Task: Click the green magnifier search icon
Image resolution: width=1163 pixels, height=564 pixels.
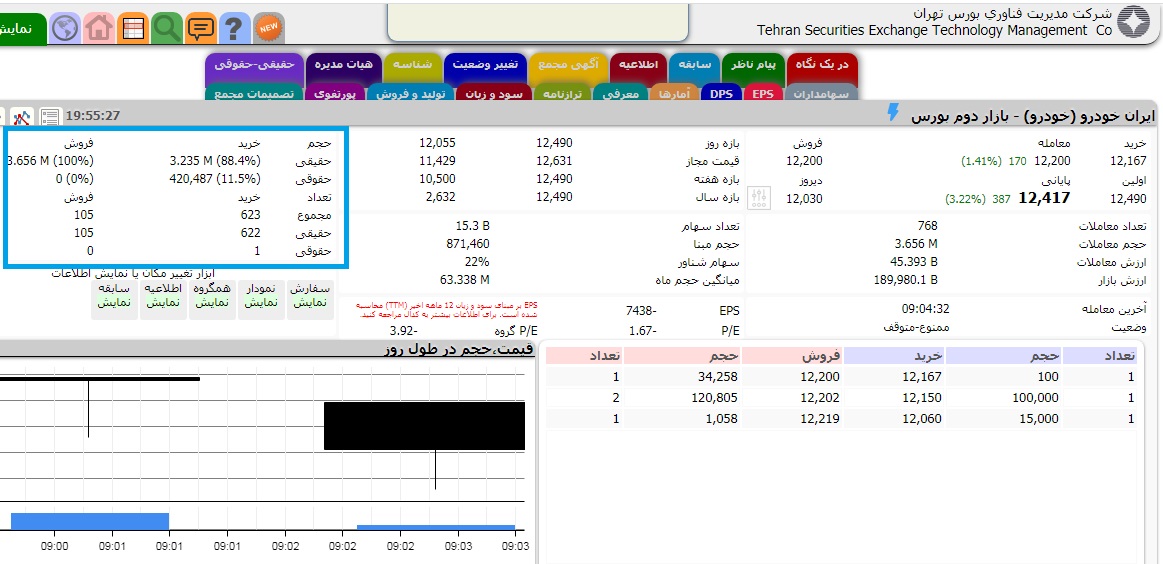Action: tap(167, 29)
